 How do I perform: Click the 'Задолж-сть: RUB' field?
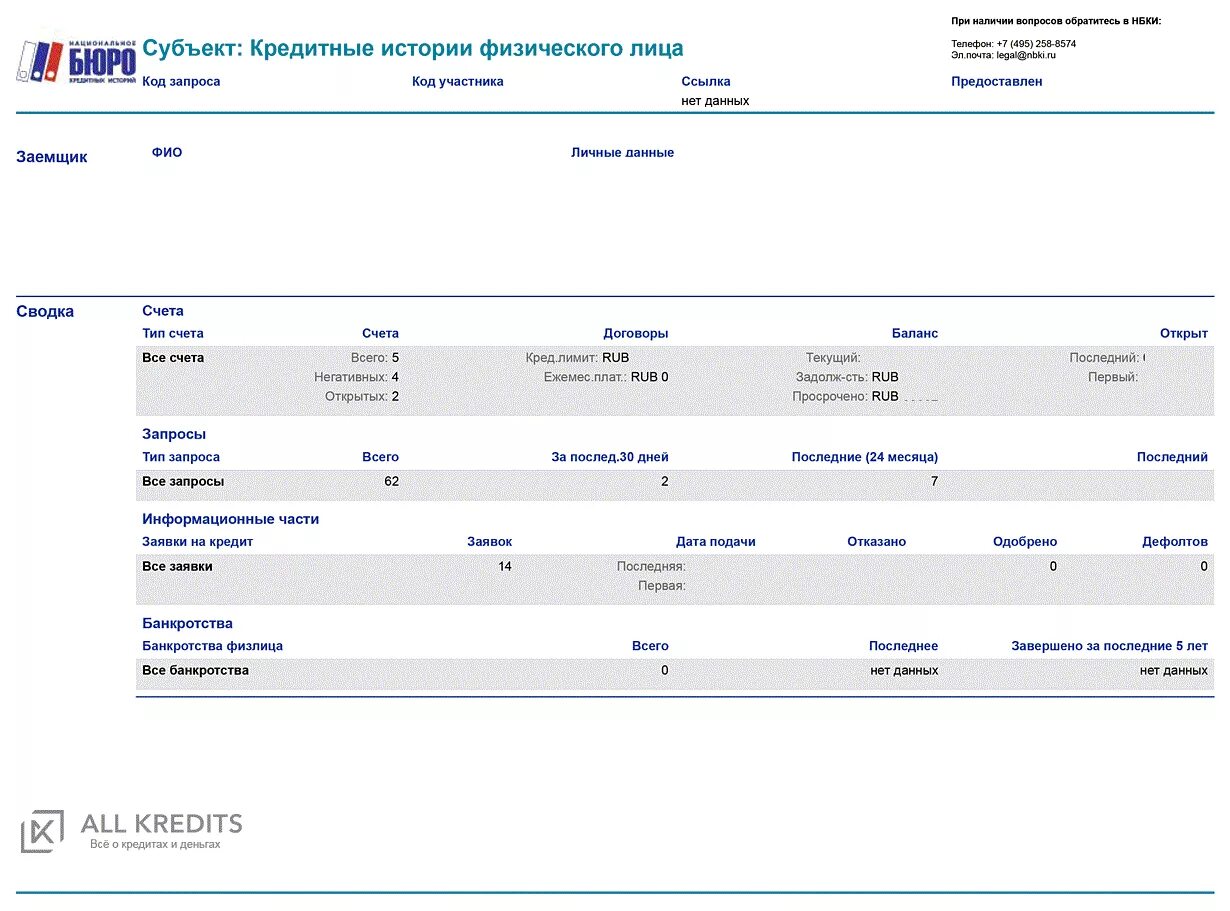click(848, 377)
